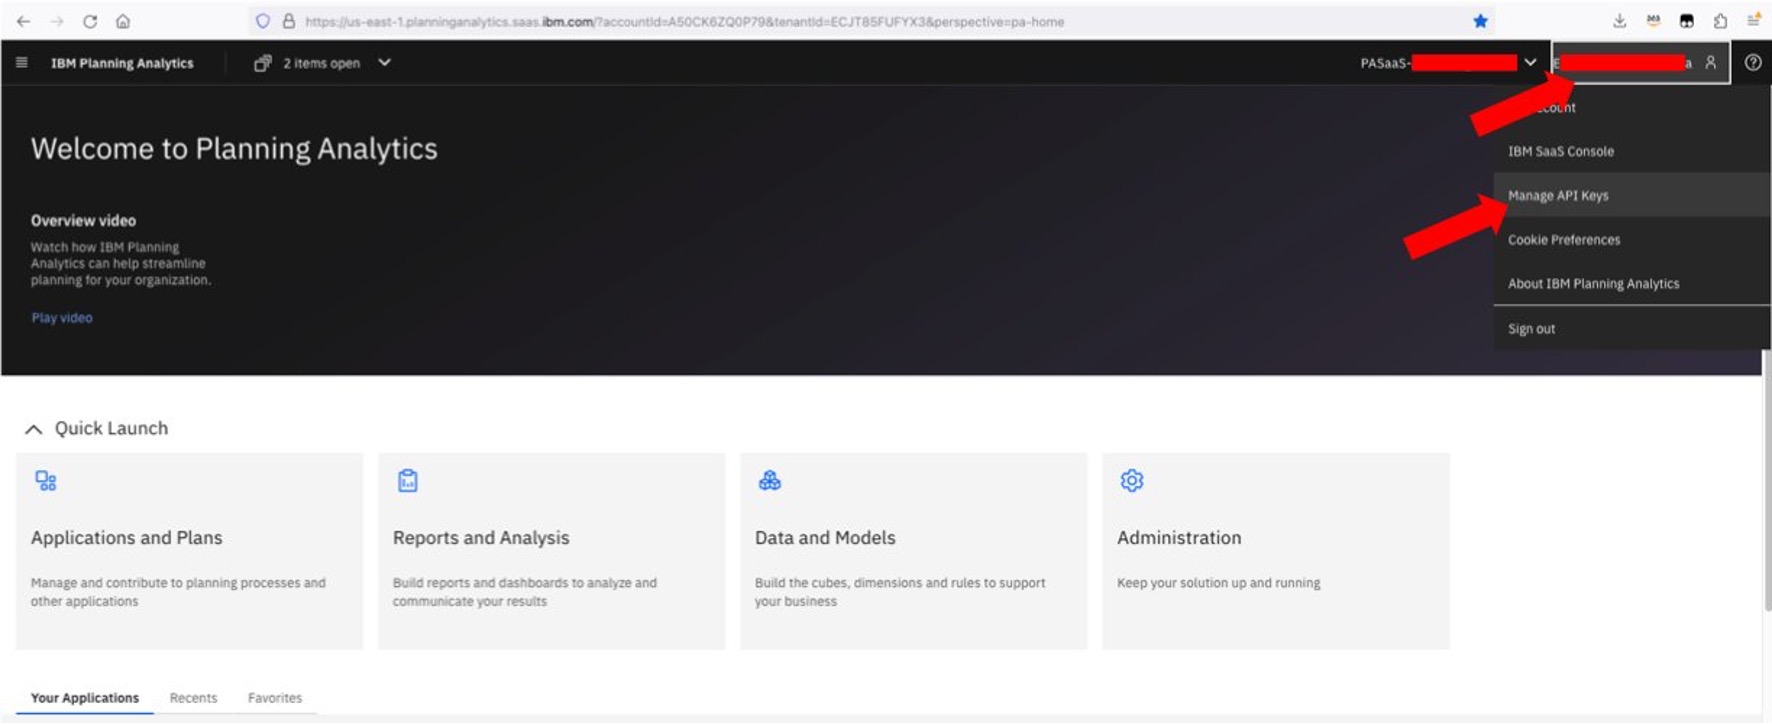Click the open items windows icon

pyautogui.click(x=262, y=63)
